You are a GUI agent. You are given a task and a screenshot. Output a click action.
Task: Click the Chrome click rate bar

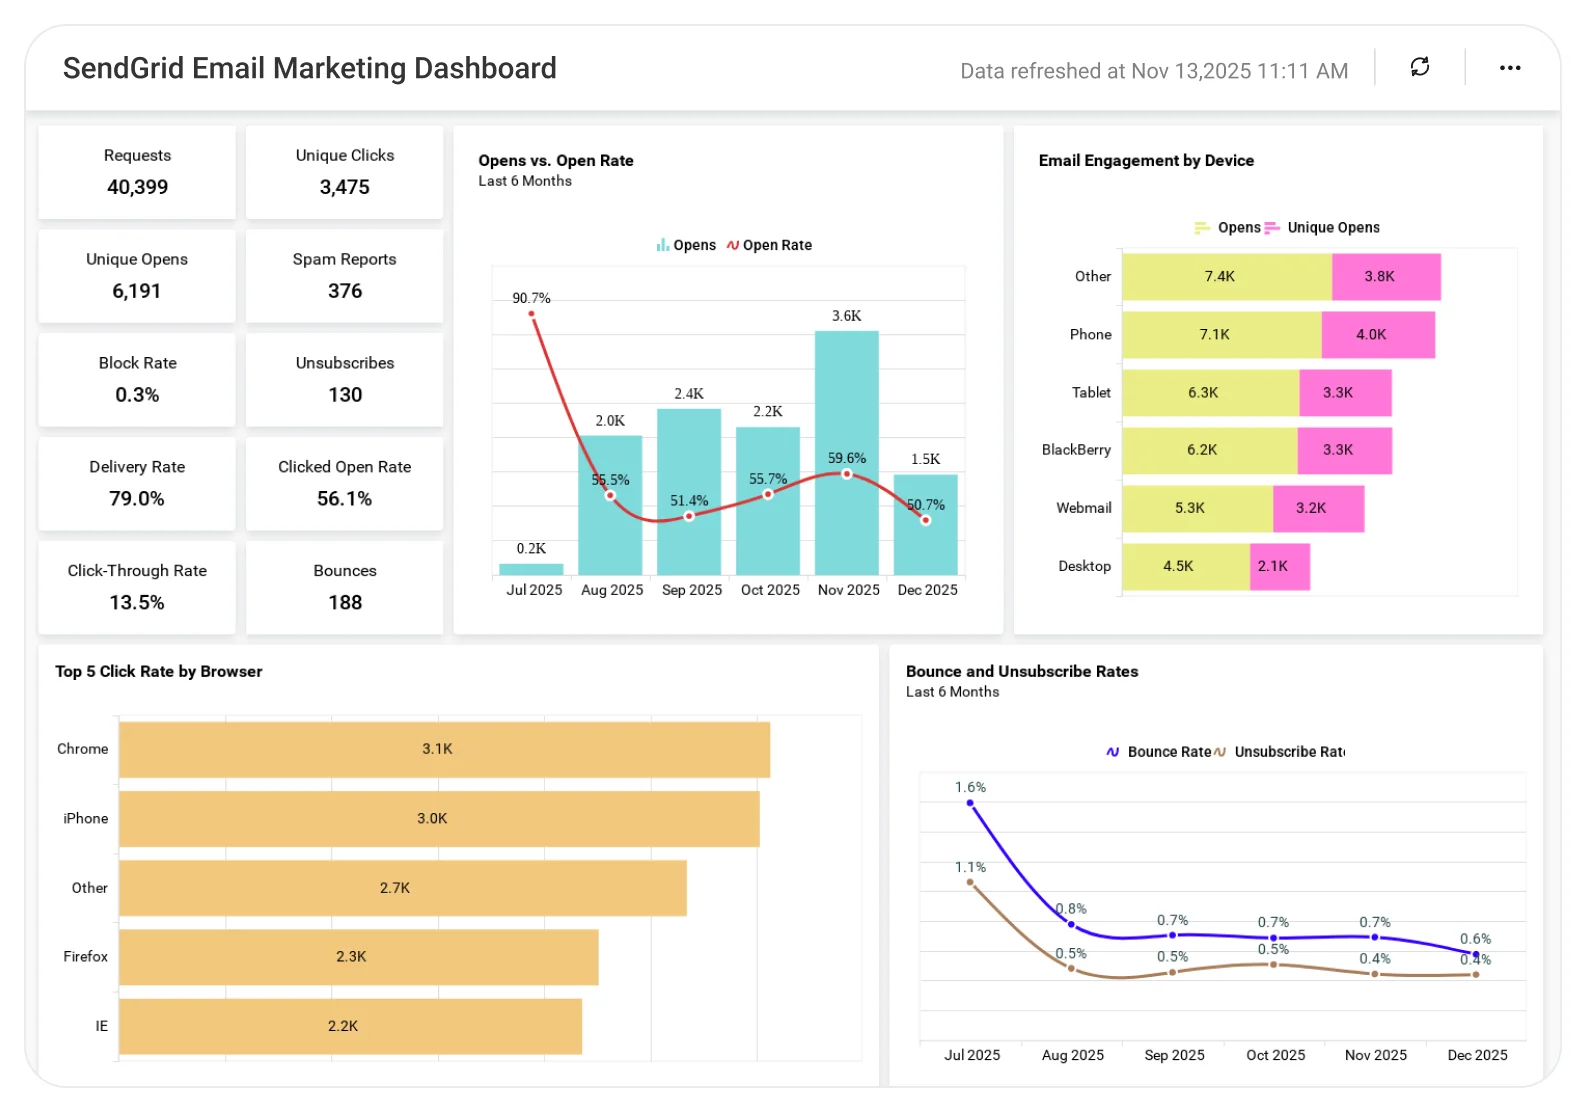[444, 749]
